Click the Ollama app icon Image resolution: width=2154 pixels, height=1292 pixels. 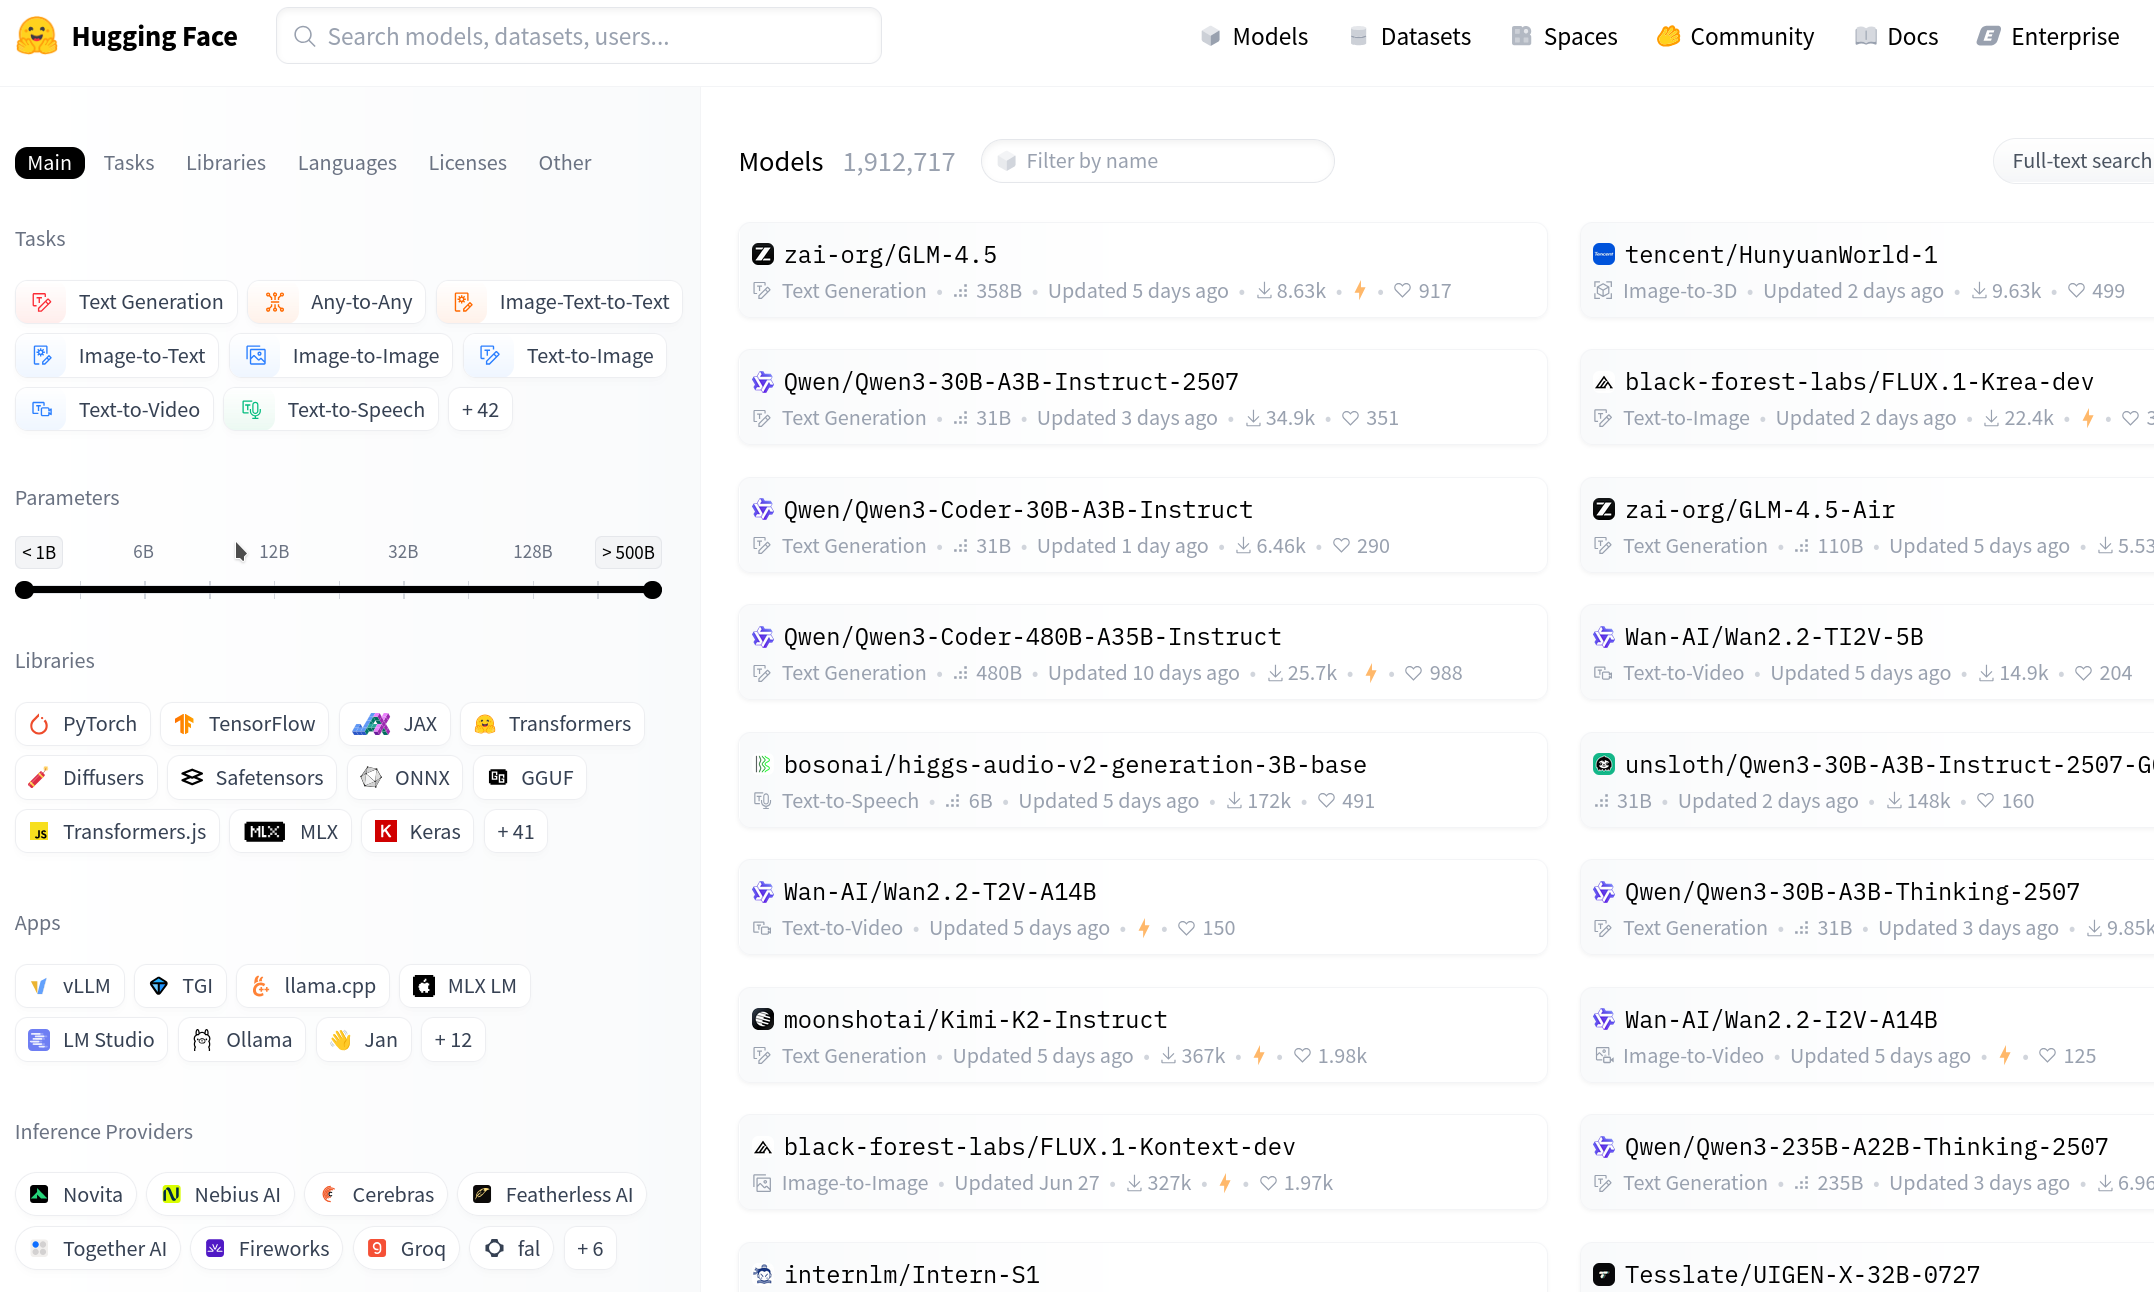[x=202, y=1040]
